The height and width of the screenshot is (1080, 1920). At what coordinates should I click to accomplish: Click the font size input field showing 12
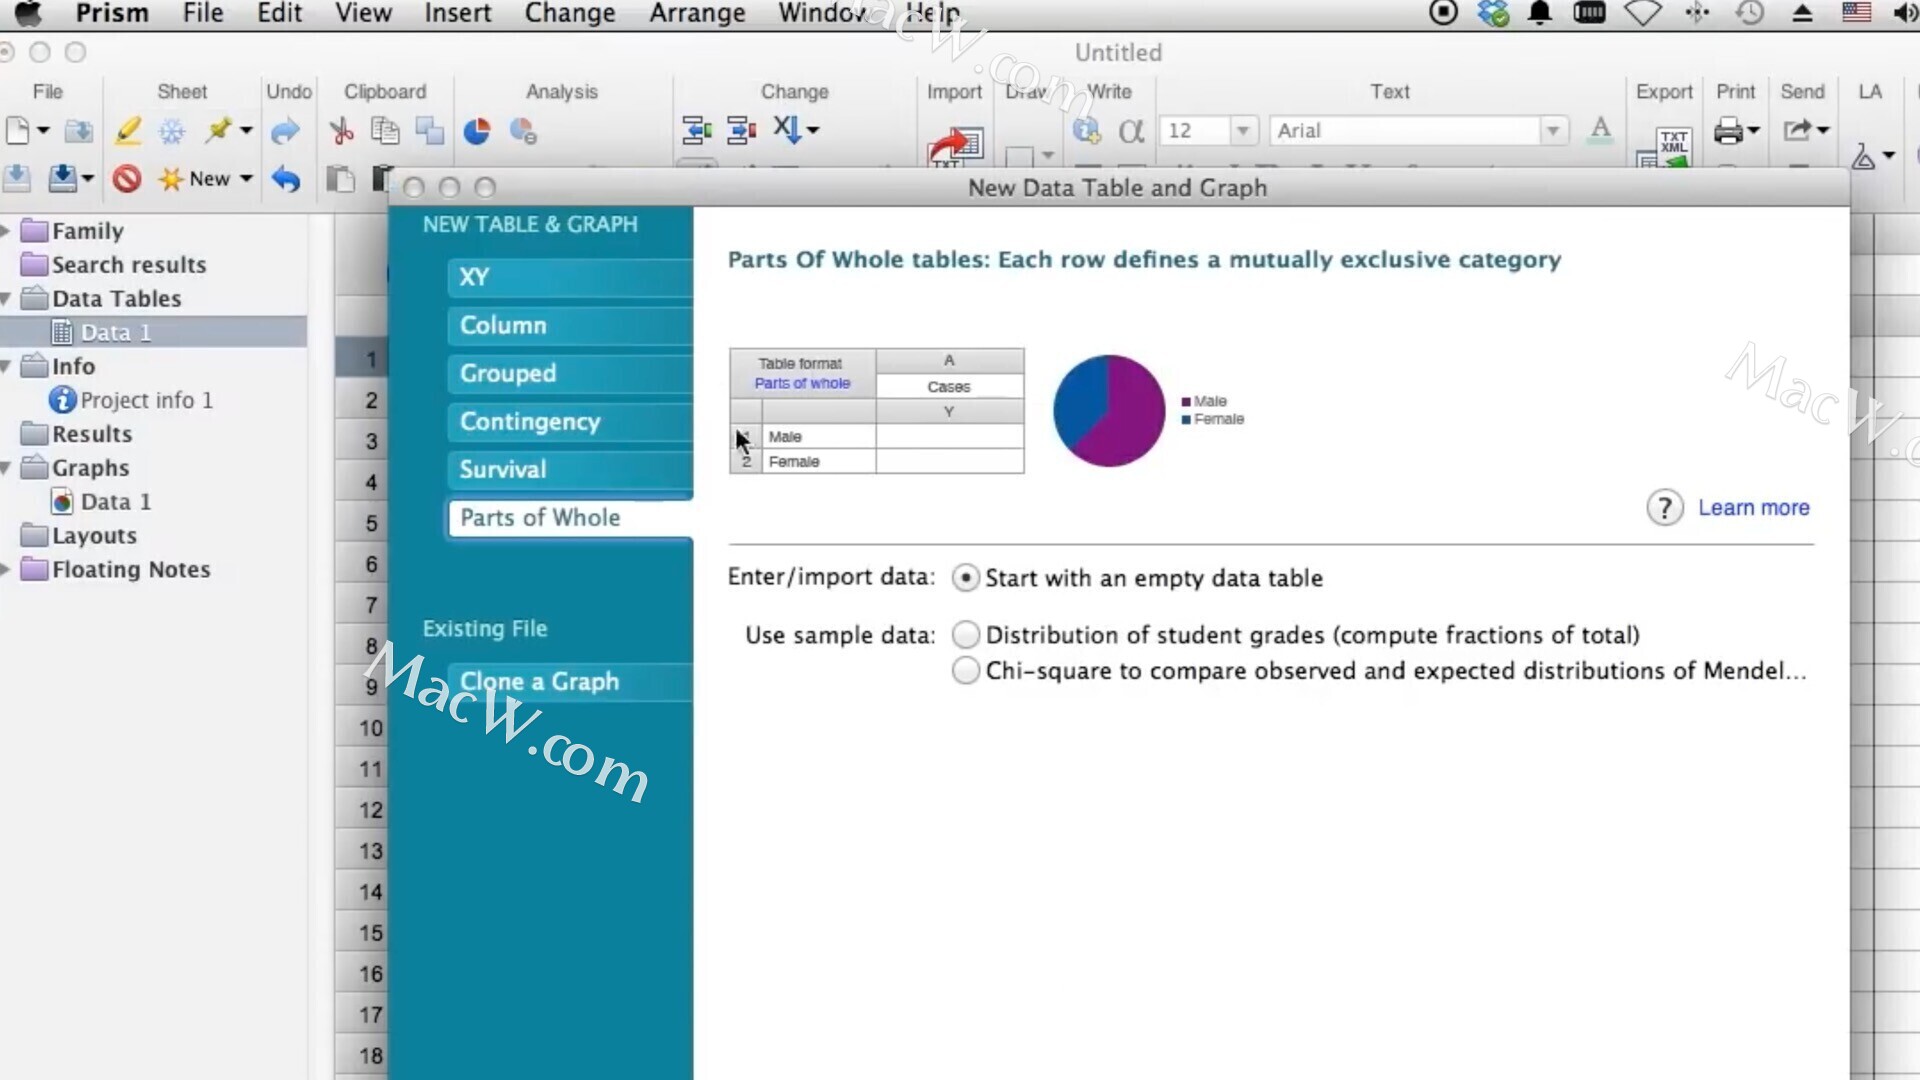click(1194, 131)
